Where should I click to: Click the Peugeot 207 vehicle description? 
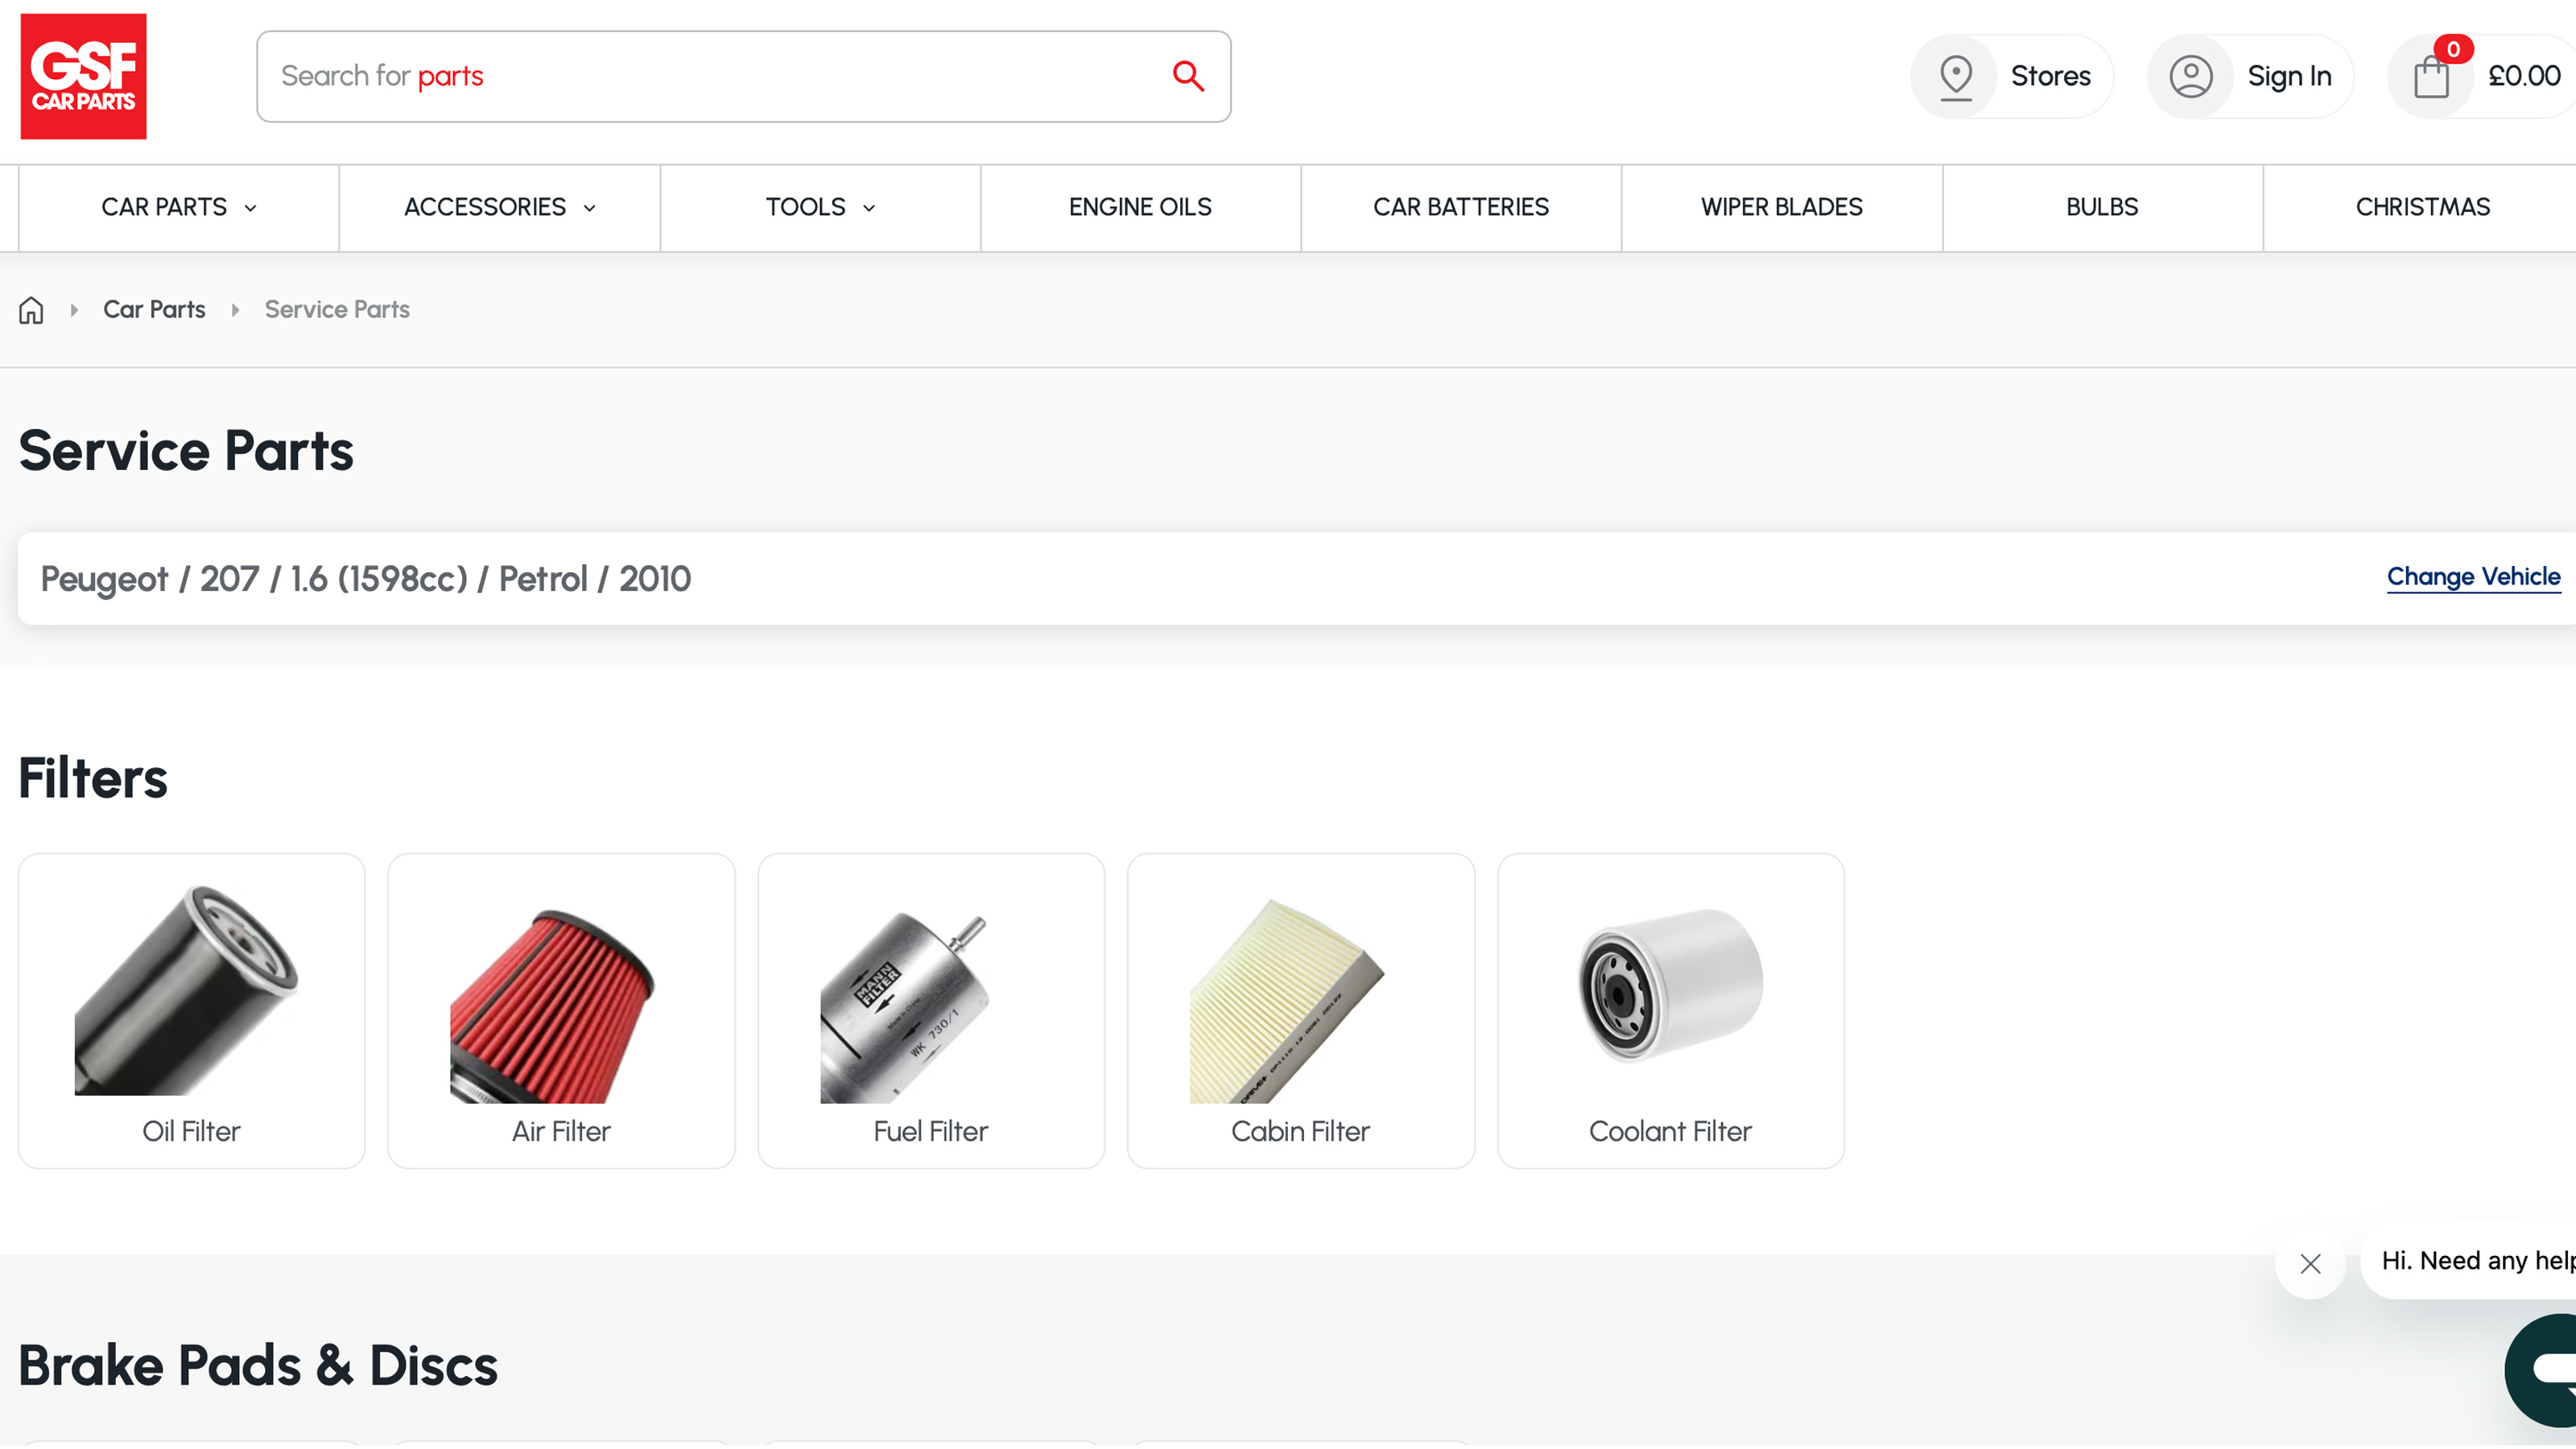point(365,579)
